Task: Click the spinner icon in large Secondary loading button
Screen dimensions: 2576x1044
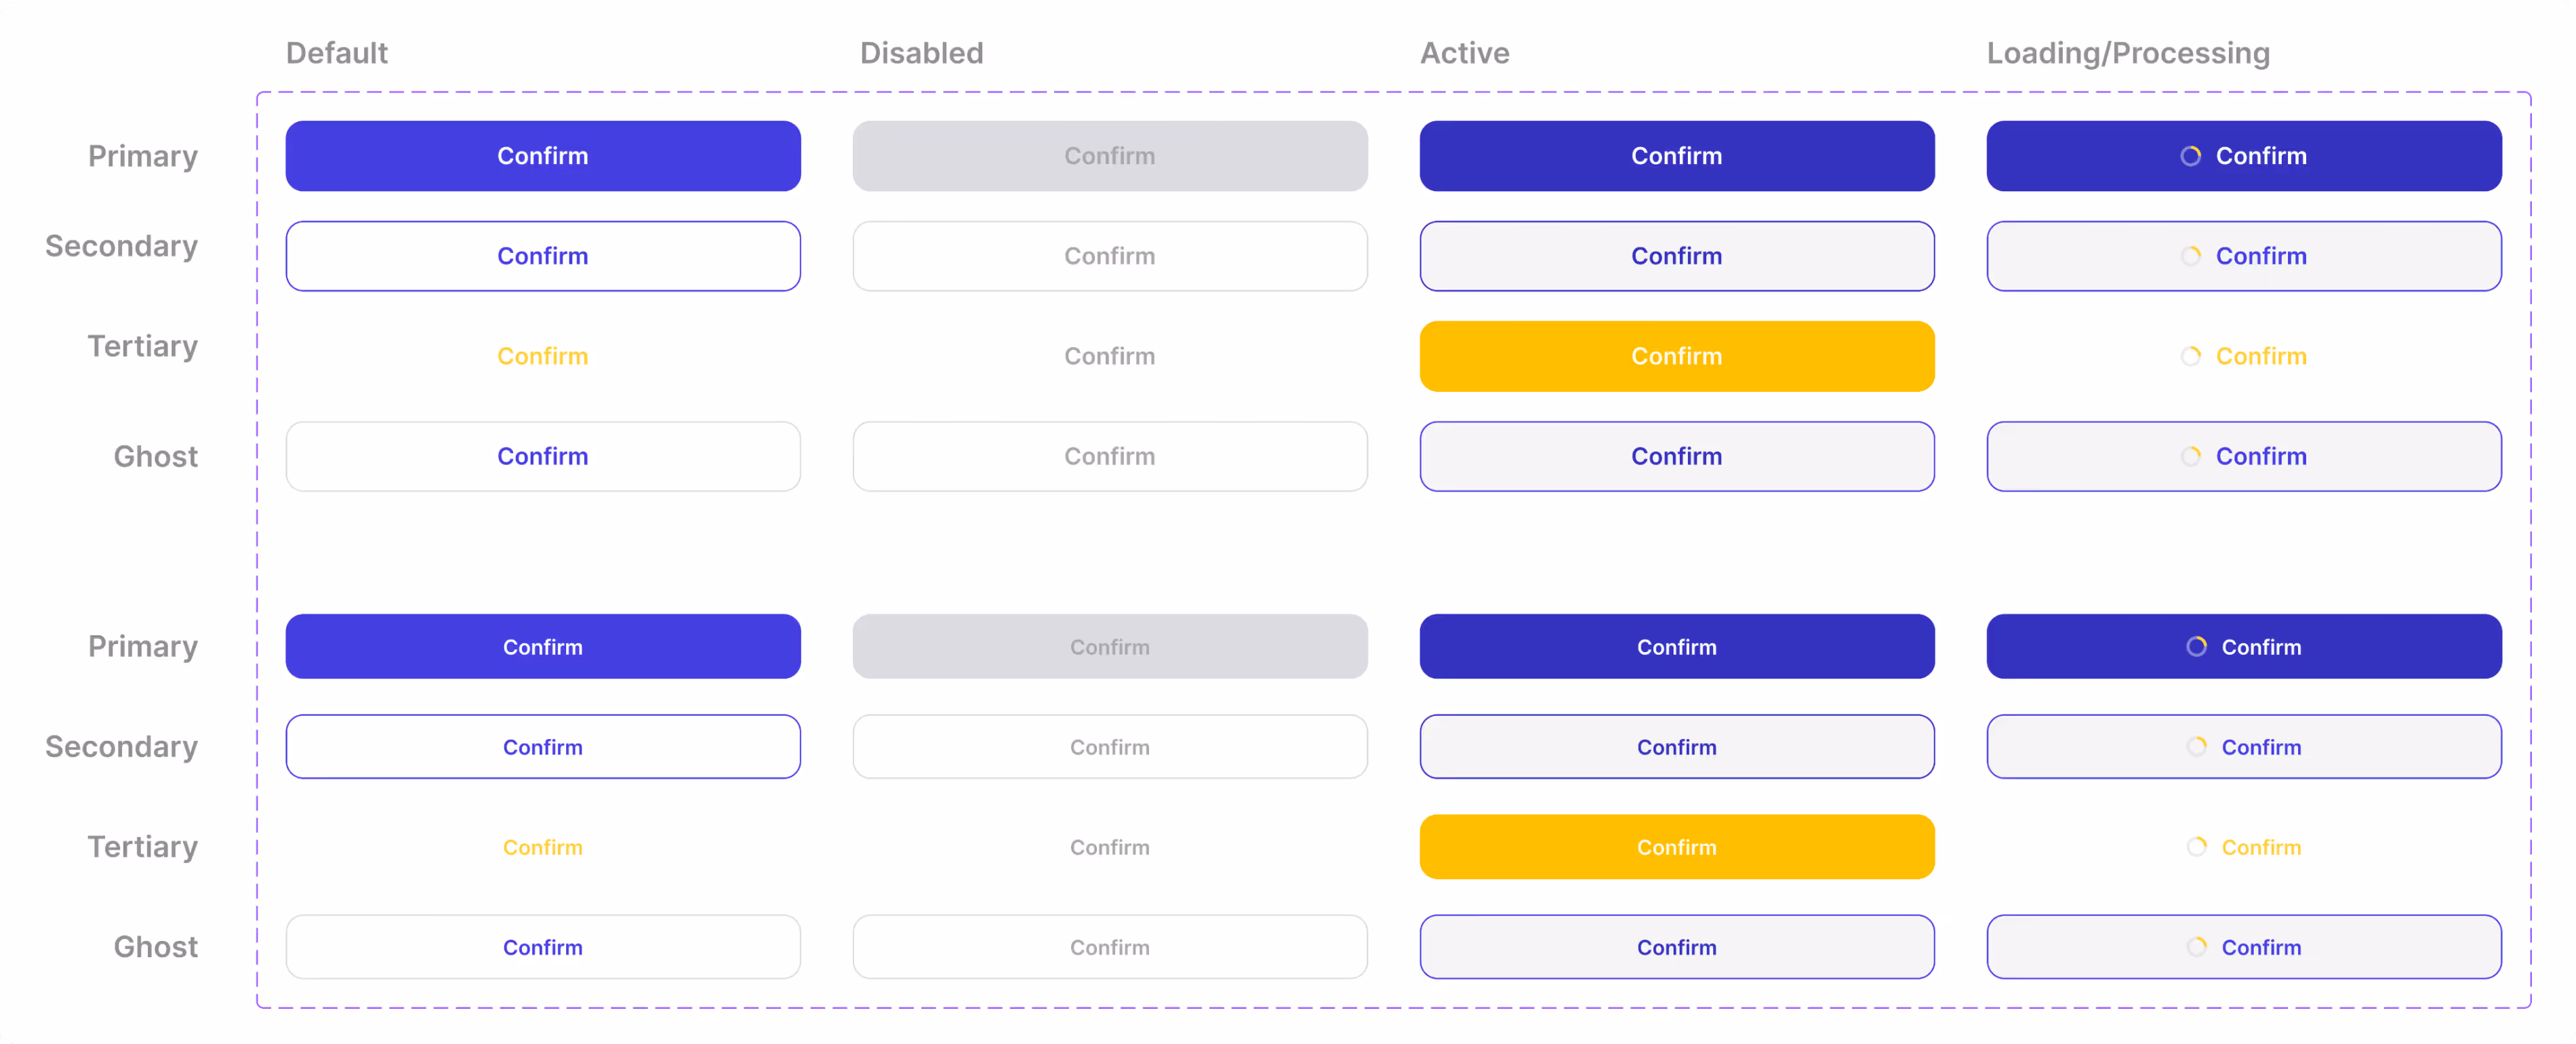Action: (2190, 256)
